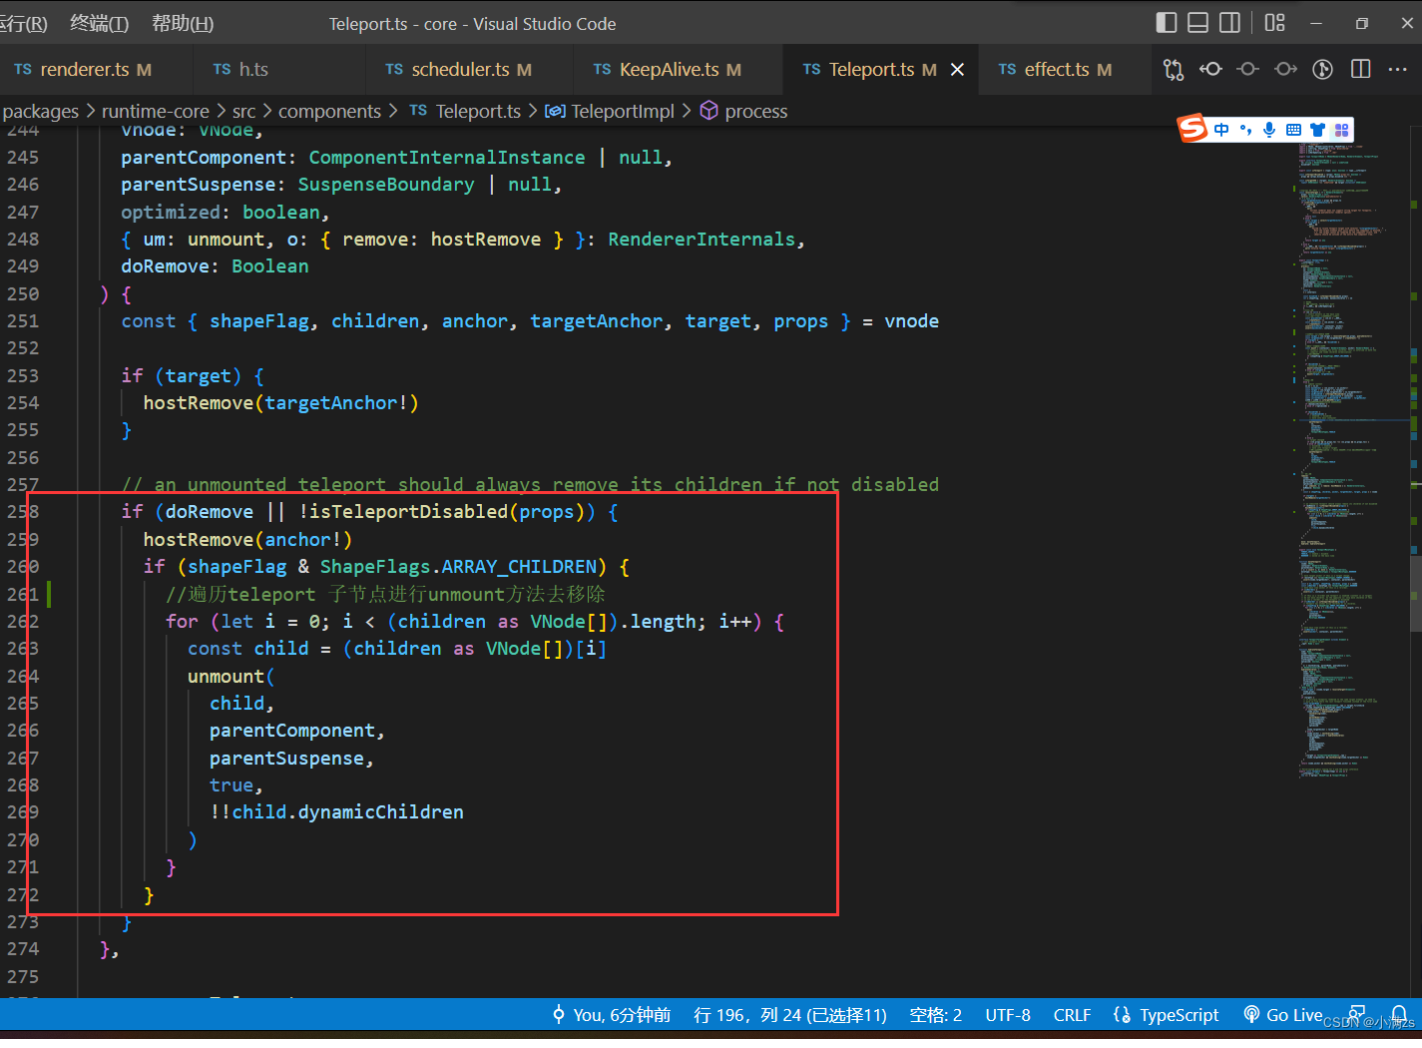Open the notifications bell icon
This screenshot has width=1422, height=1048.
pos(1399,1014)
